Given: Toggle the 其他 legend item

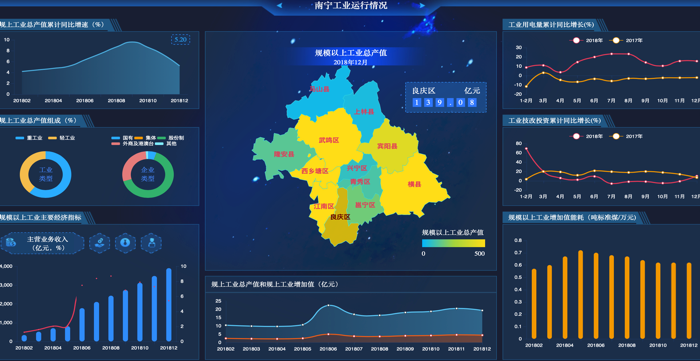Looking at the screenshot, I should click(x=166, y=144).
